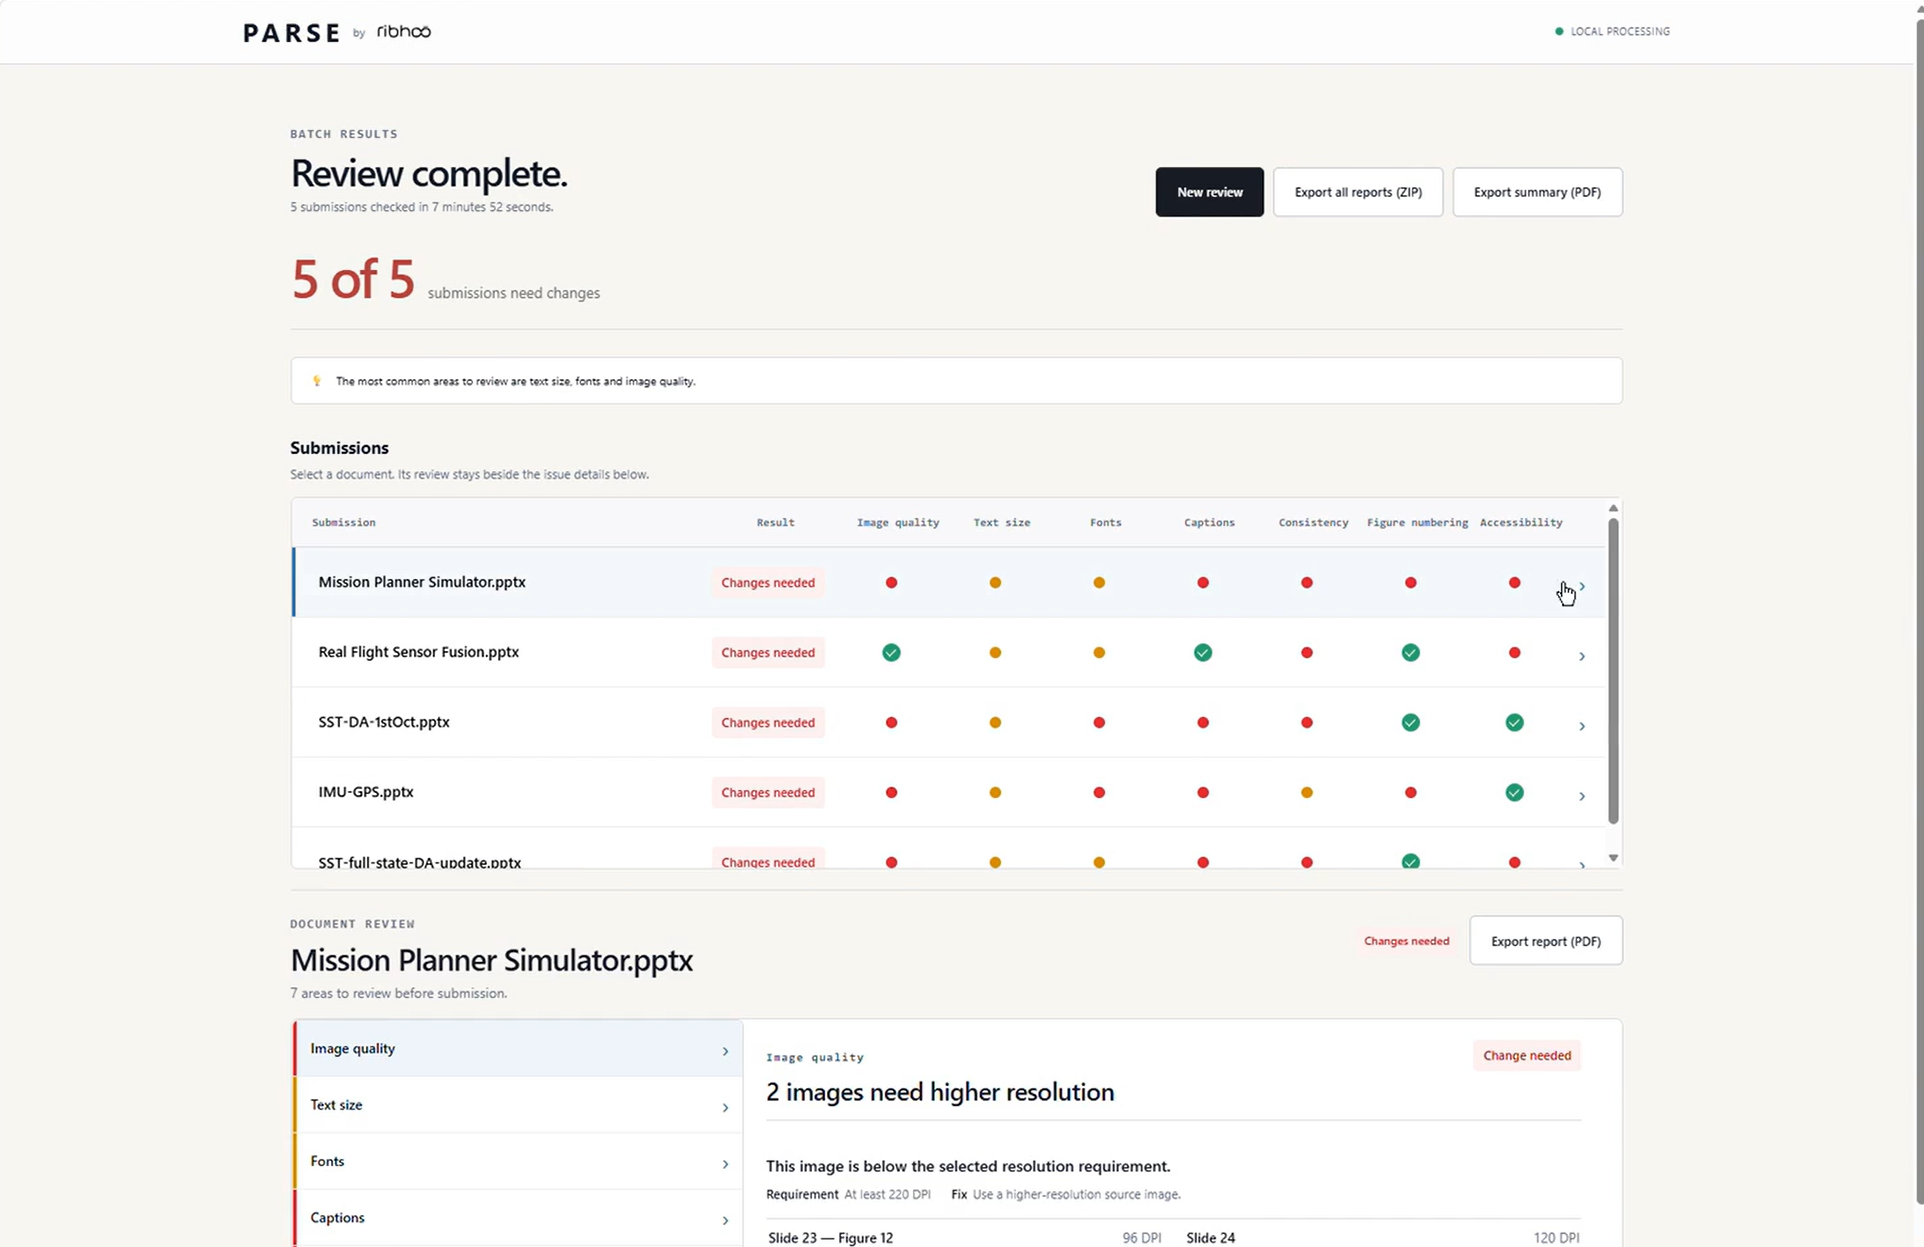Click Changes needed badge for IMU-GPS.pptx
This screenshot has height=1247, width=1924.
coord(768,793)
